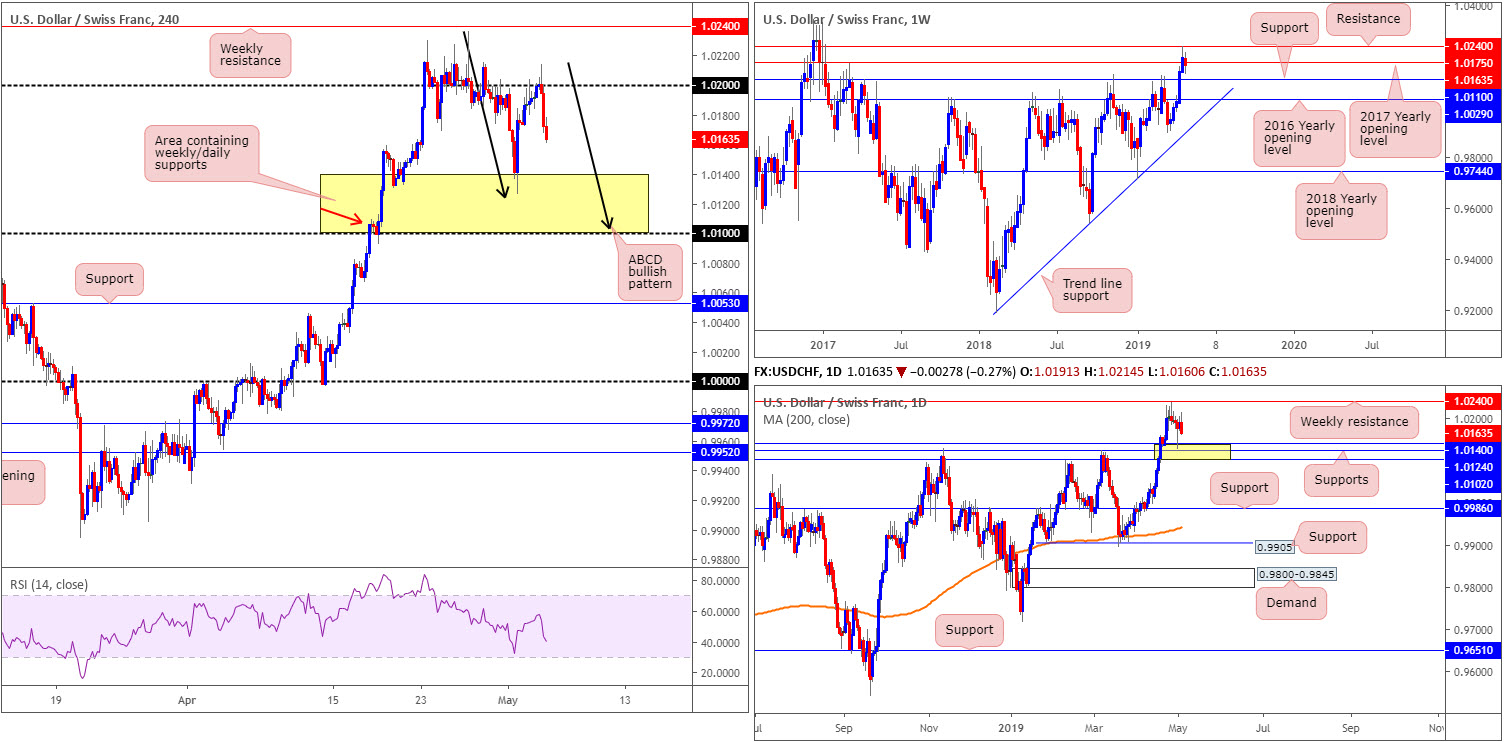Select the 'Support' callout on the weekly chart
The width and height of the screenshot is (1505, 742).
(1284, 28)
